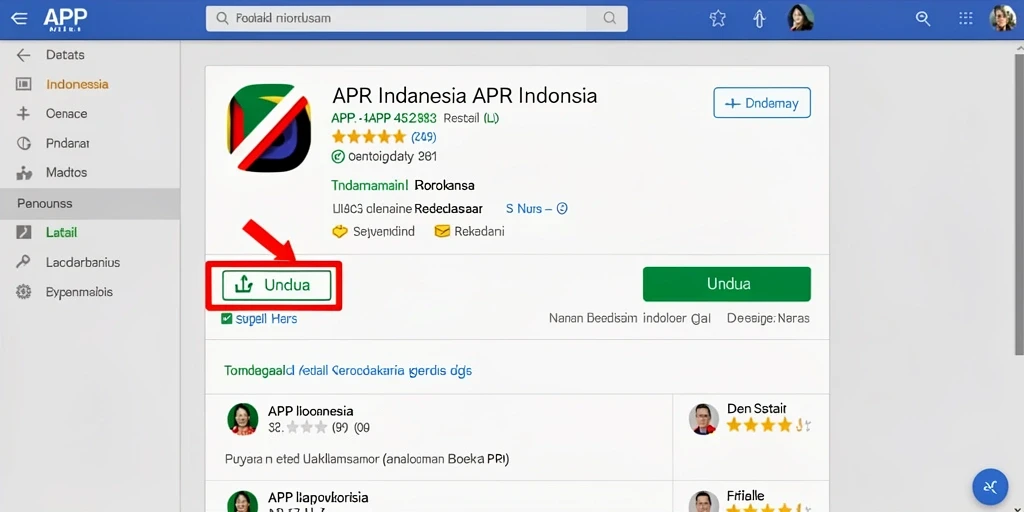Click the people icon beside Madtos
The width and height of the screenshot is (1024, 512).
[x=24, y=173]
